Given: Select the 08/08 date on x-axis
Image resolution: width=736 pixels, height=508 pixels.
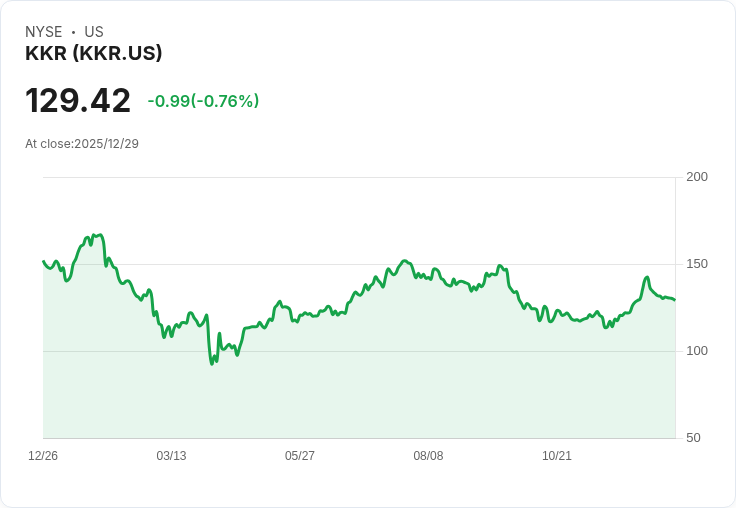Looking at the screenshot, I should click(428, 456).
